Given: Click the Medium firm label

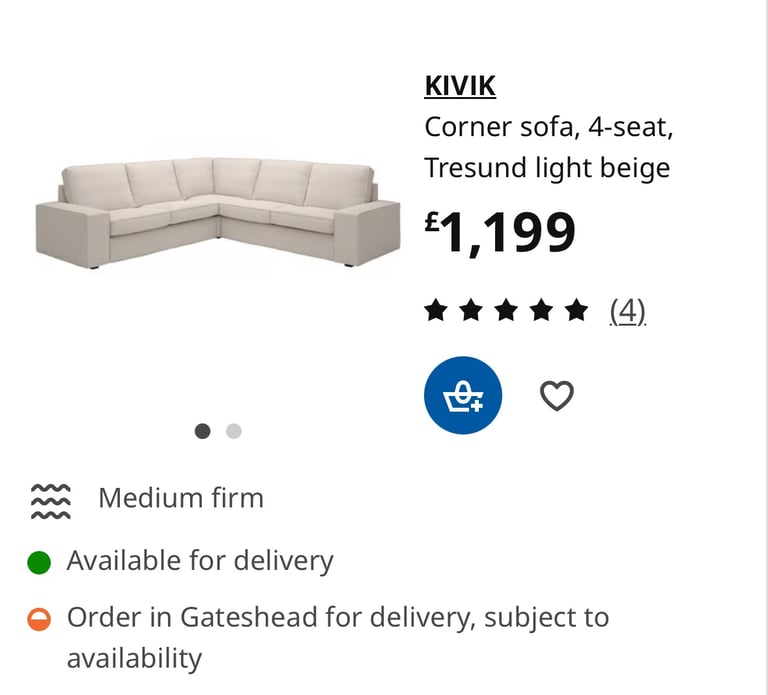Looking at the screenshot, I should pos(181,498).
